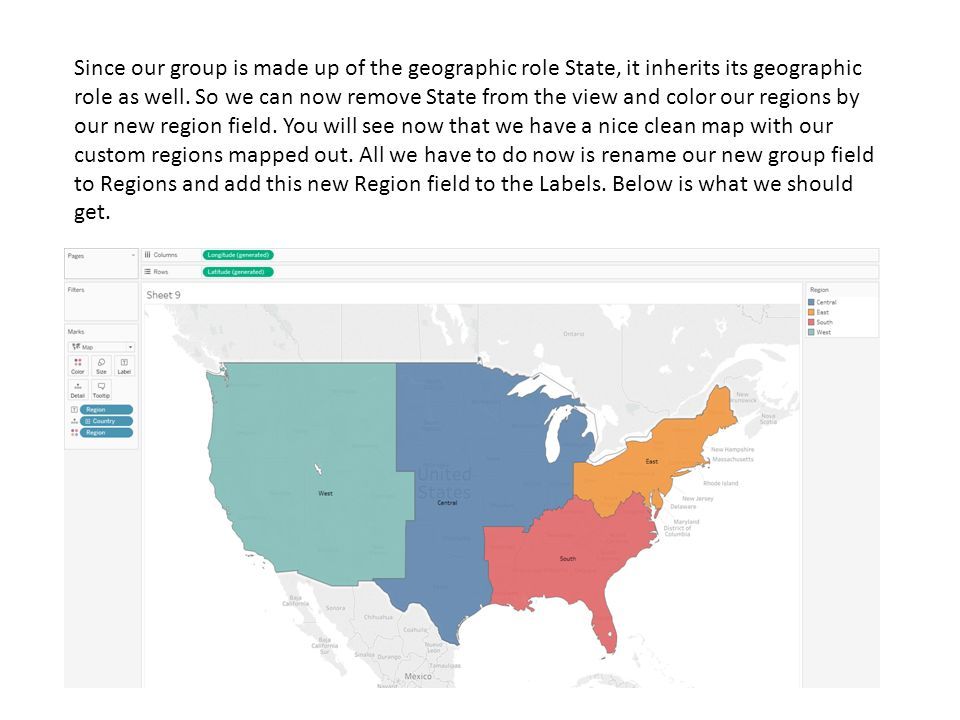Click the detail icon beside the Country pill
This screenshot has height=720, width=960.
[74, 421]
